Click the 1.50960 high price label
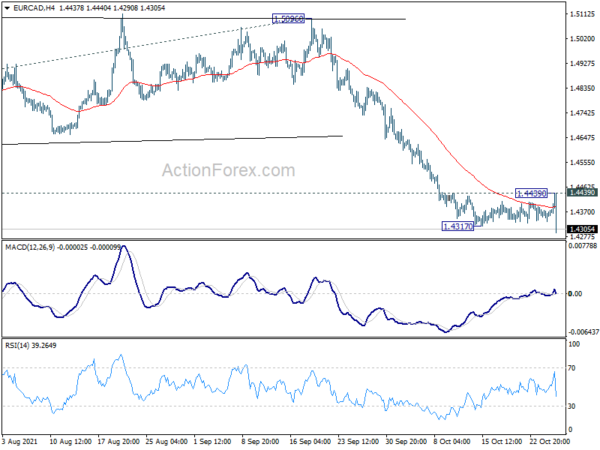Image resolution: width=600 pixels, height=450 pixels. click(289, 18)
